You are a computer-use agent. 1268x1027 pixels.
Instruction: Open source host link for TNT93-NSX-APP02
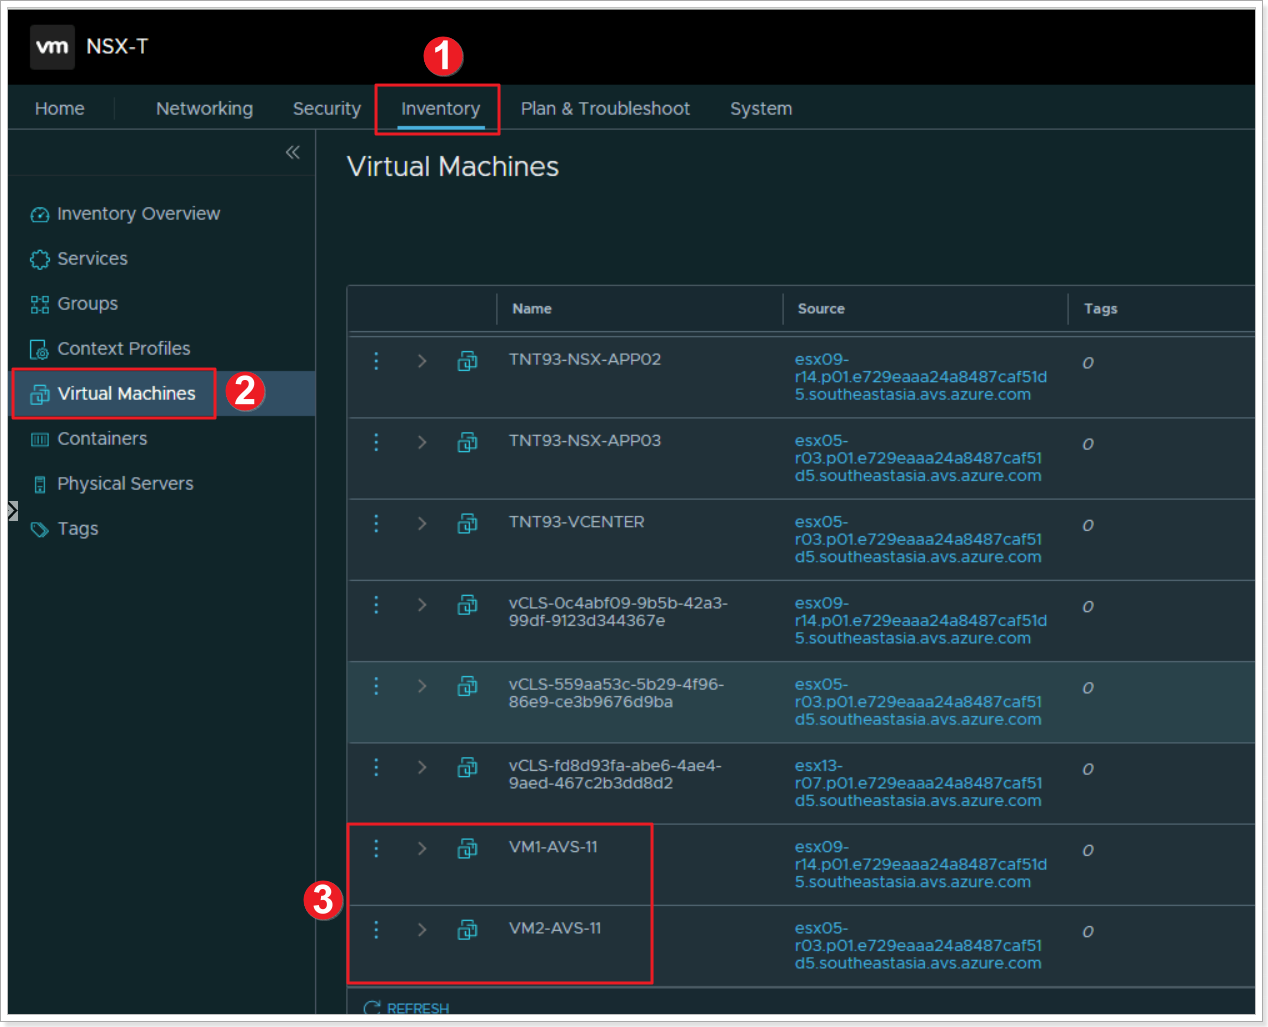[921, 377]
